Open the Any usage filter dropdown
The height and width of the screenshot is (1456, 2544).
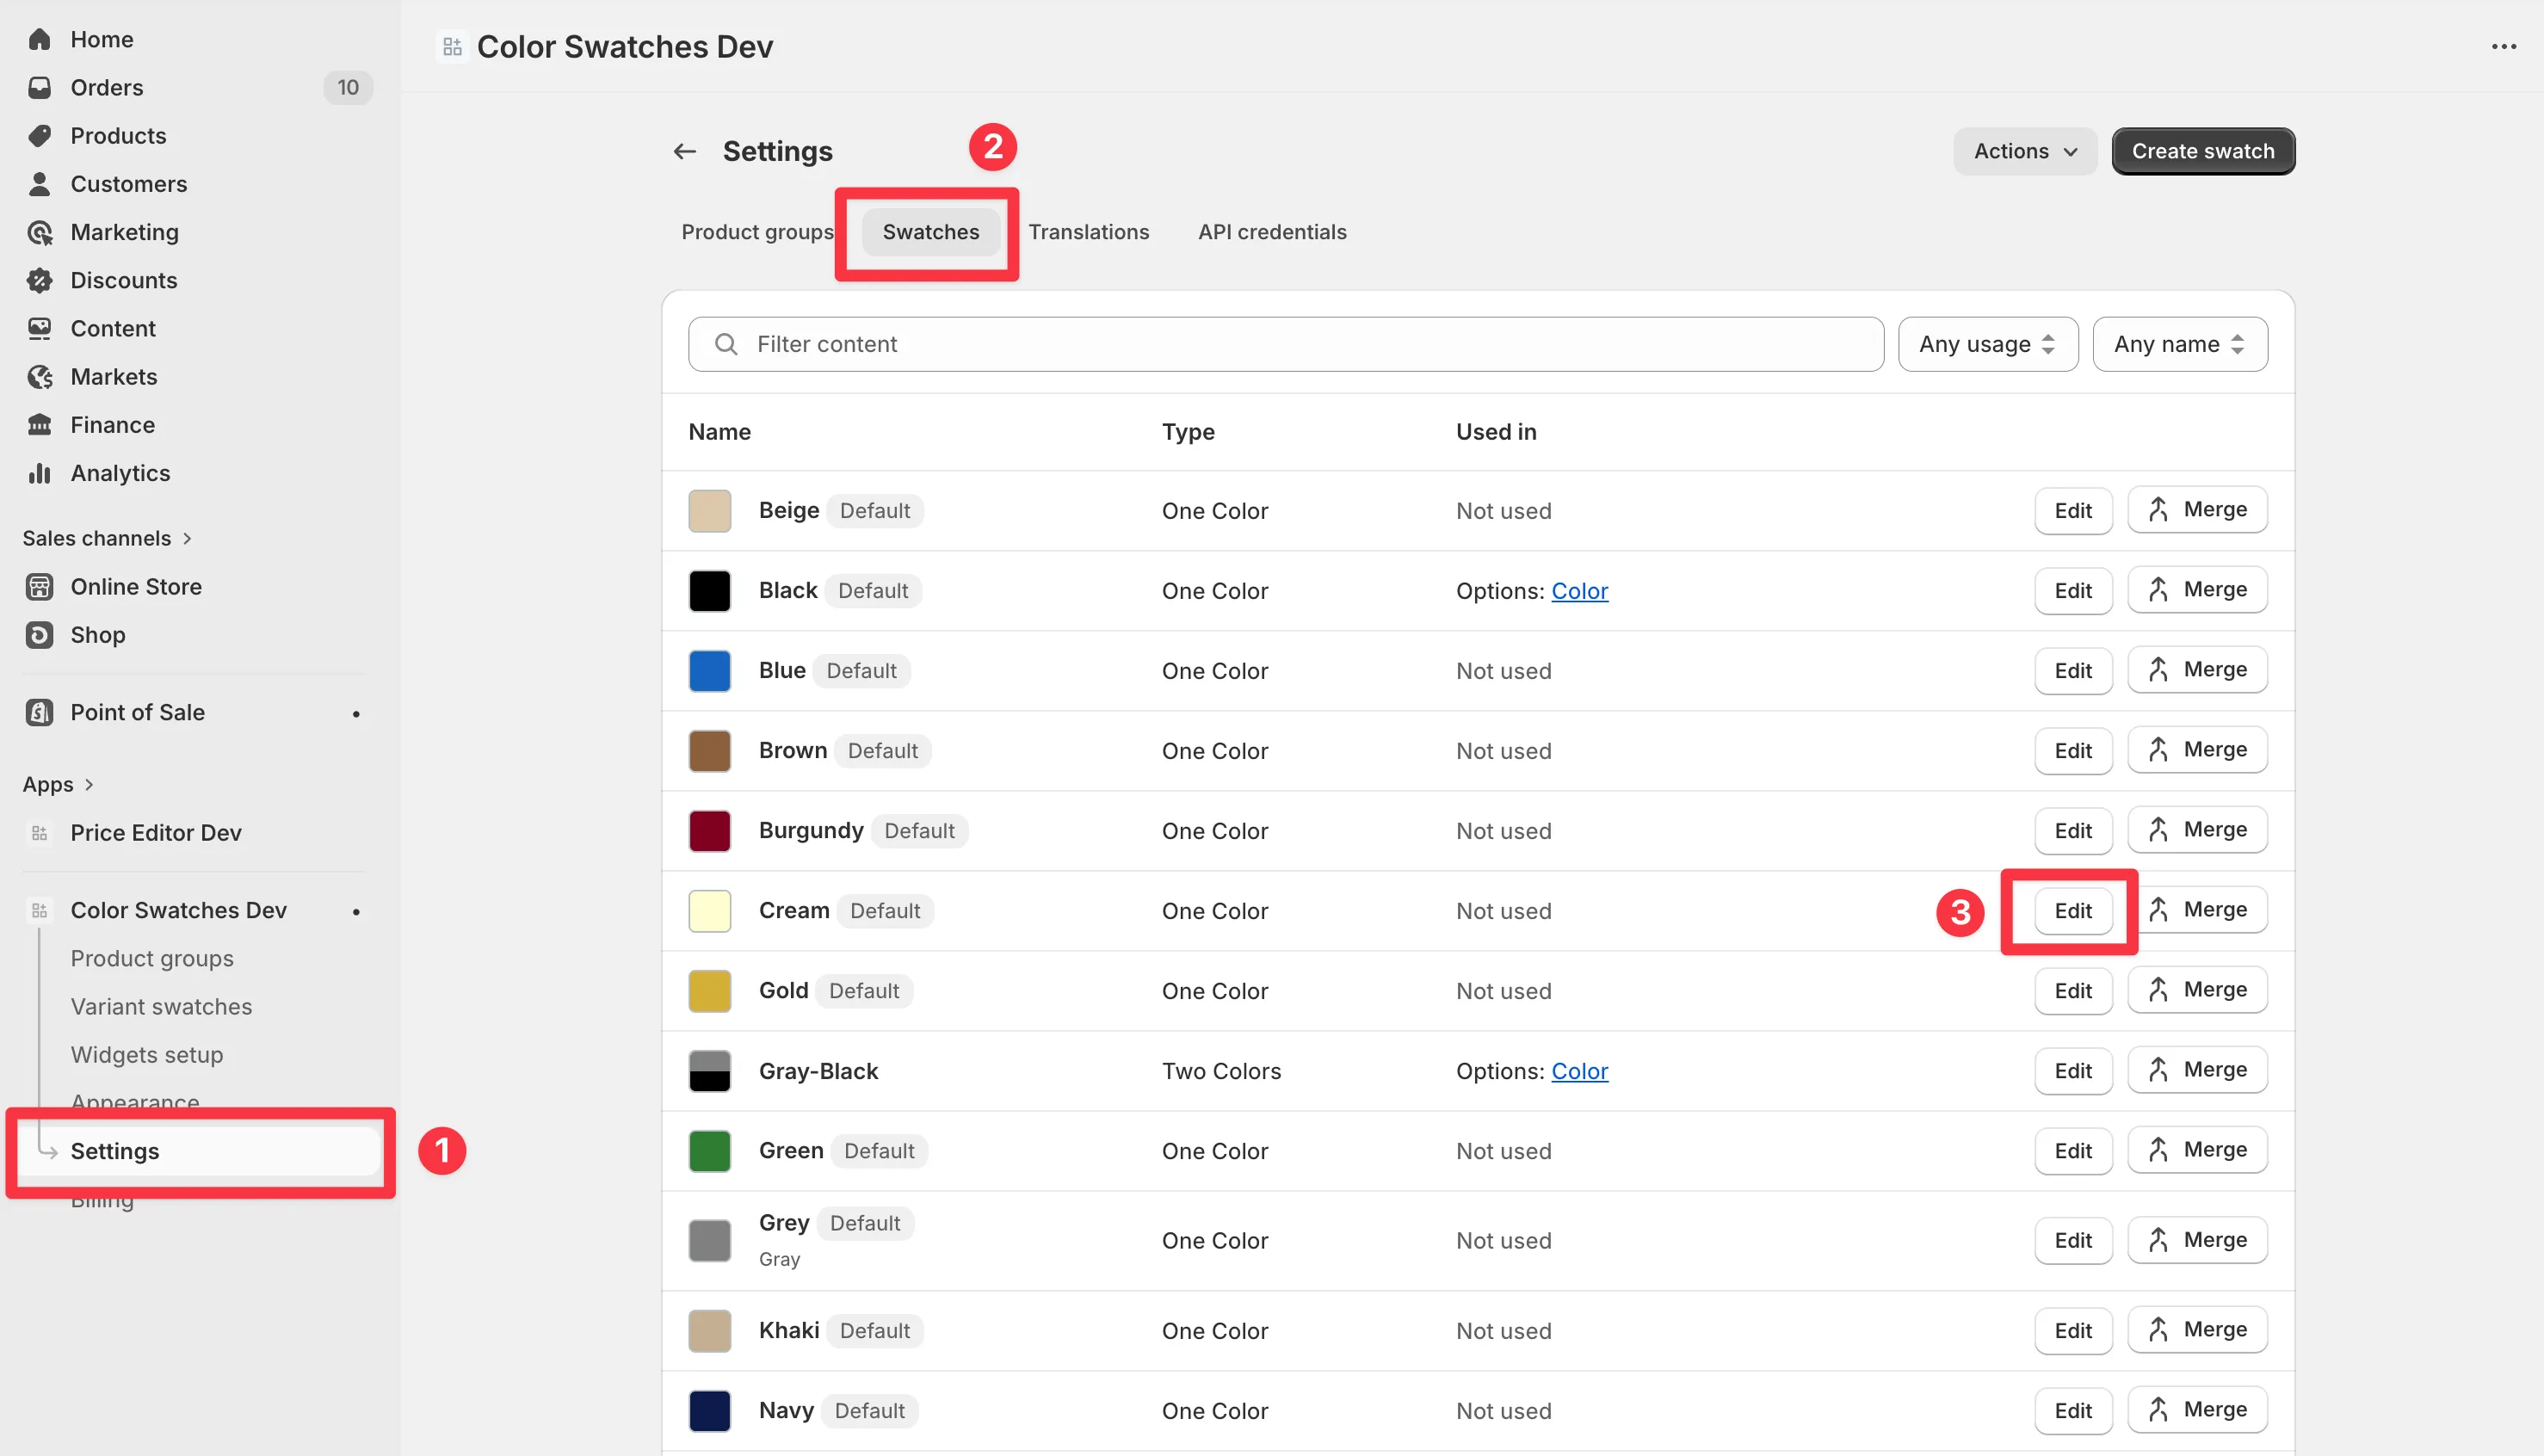1987,343
